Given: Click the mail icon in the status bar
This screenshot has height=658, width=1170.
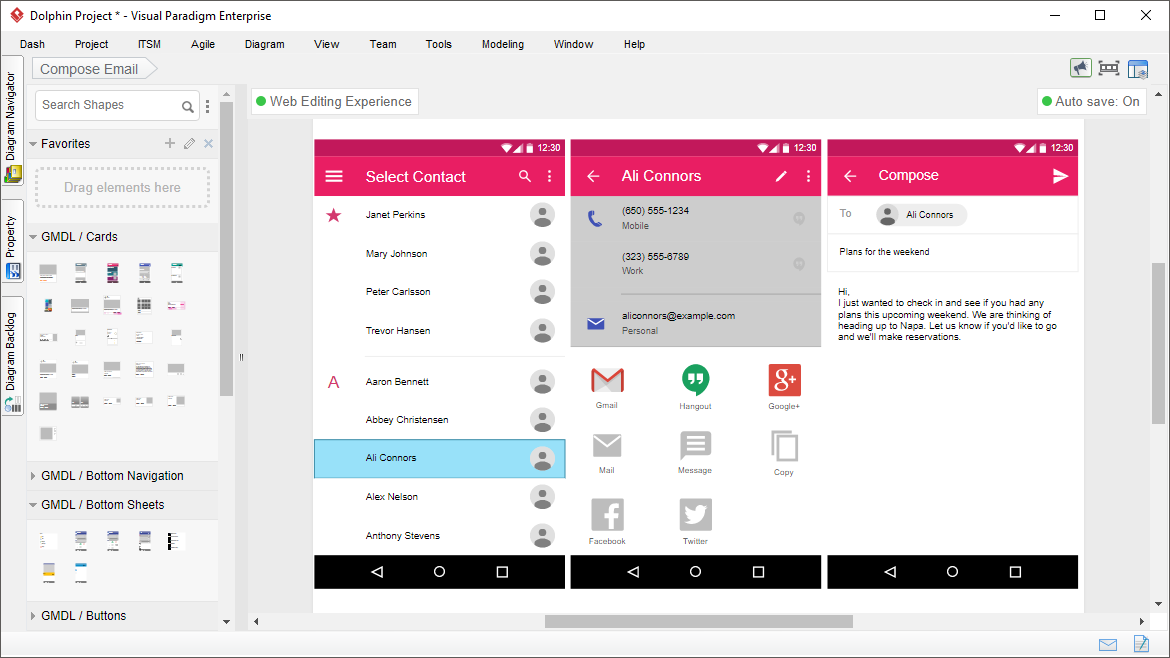Looking at the screenshot, I should pos(1108,645).
